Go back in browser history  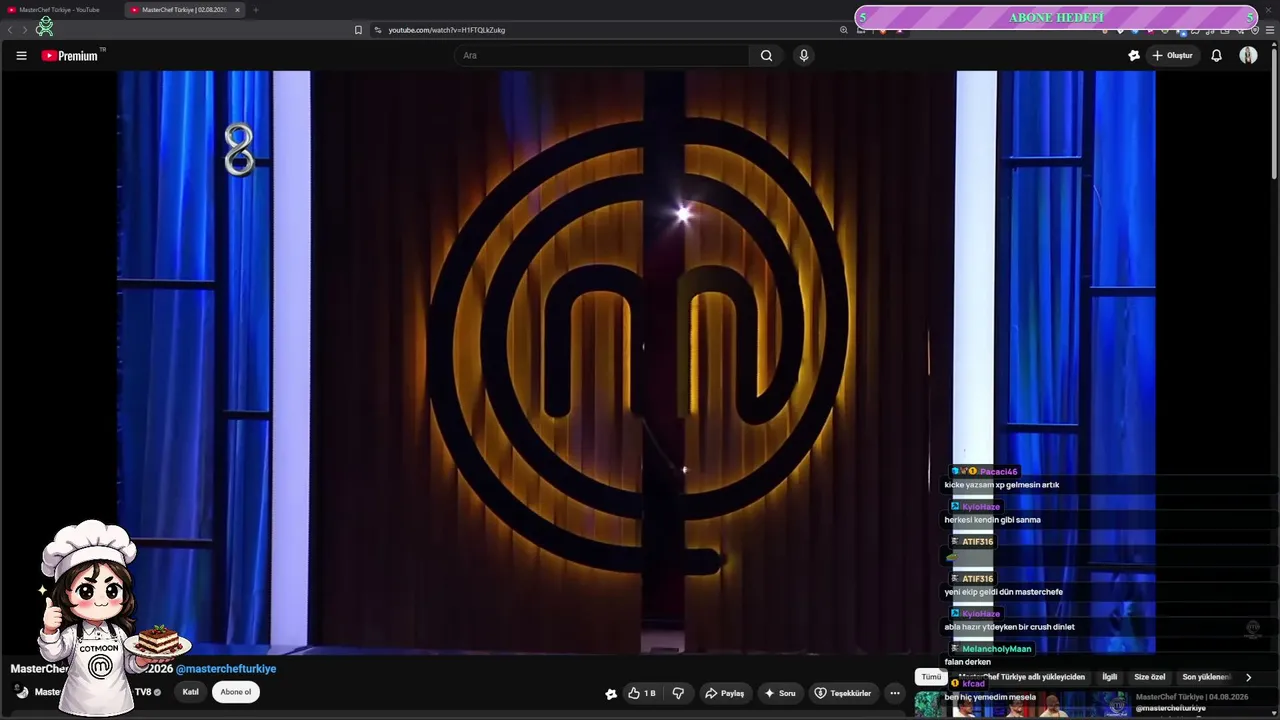pos(11,30)
